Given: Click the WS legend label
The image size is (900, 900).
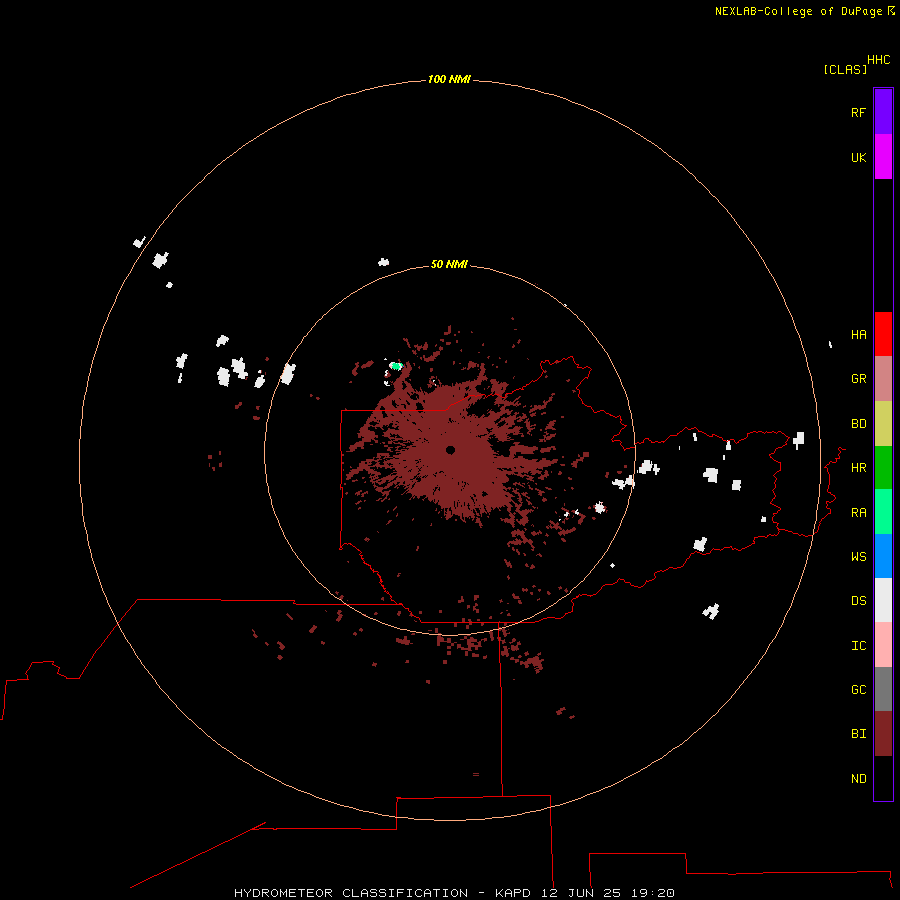Looking at the screenshot, I should pos(858,556).
